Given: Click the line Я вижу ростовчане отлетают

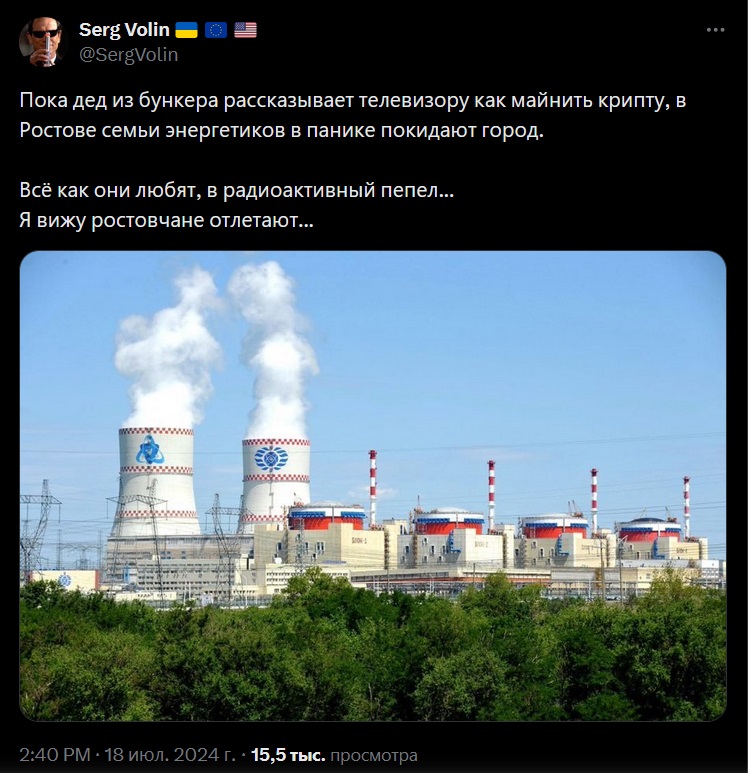Looking at the screenshot, I should coord(166,220).
